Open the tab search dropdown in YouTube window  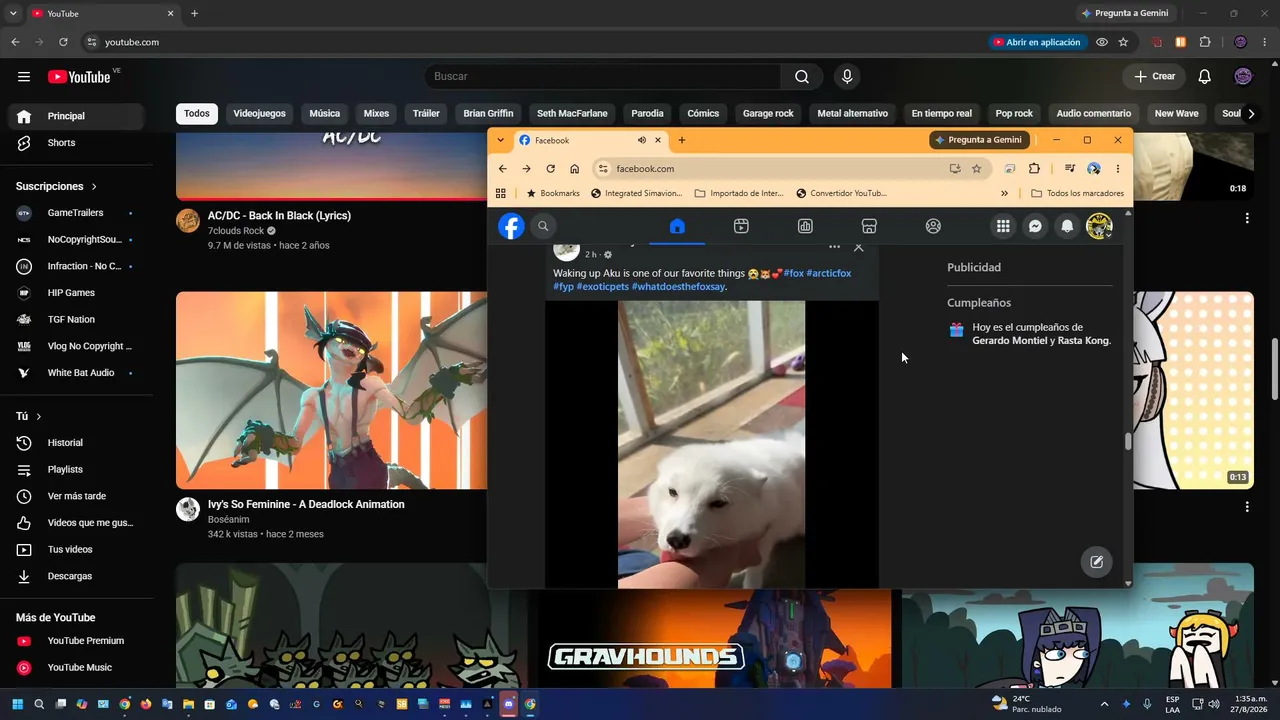pos(13,13)
